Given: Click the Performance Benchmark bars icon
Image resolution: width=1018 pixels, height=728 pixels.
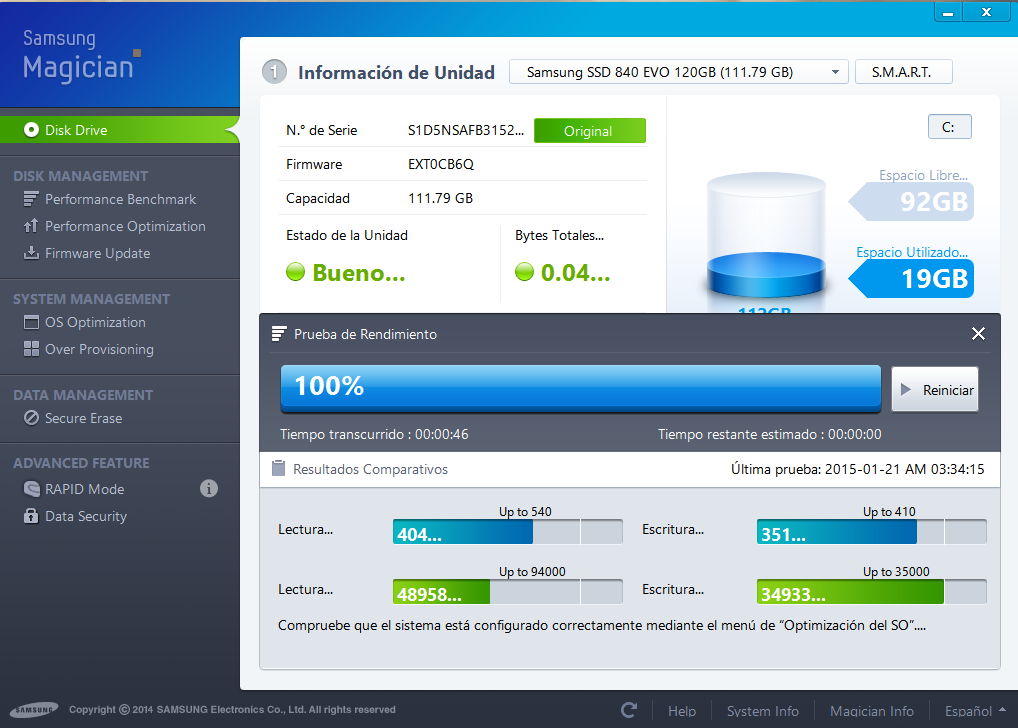Looking at the screenshot, I should click(31, 199).
